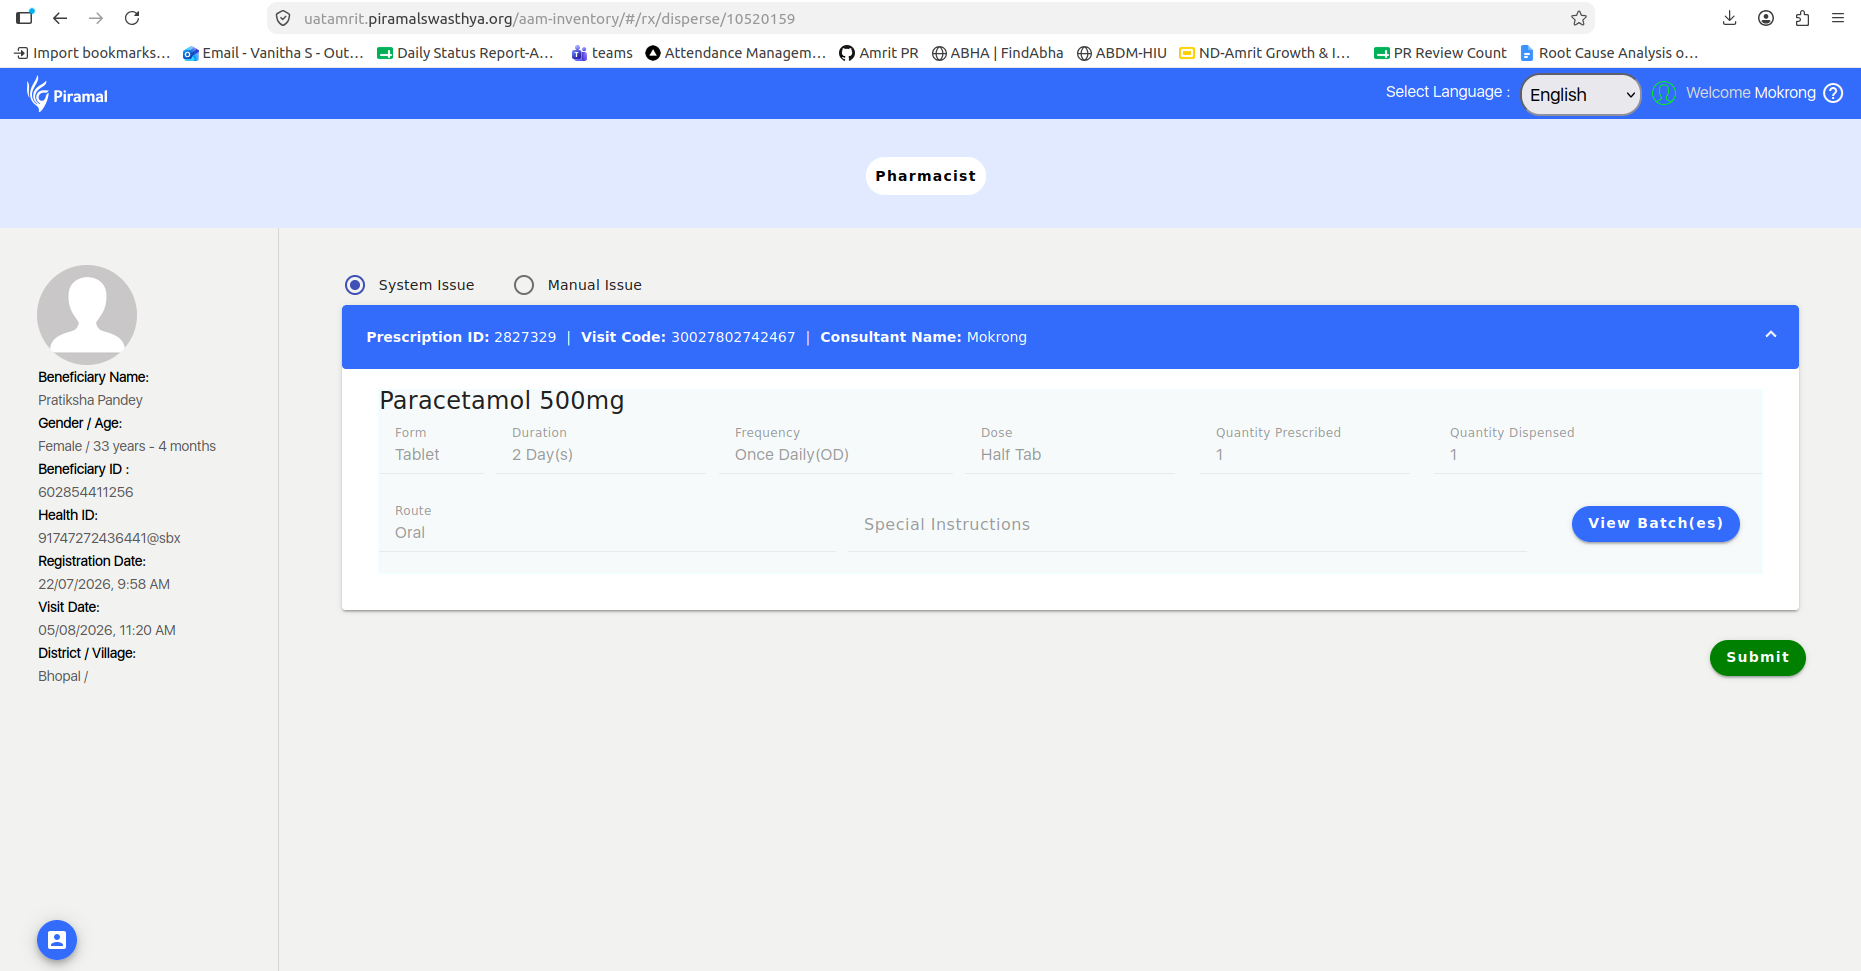
Task: Click the Piramal logo
Action: (67, 94)
